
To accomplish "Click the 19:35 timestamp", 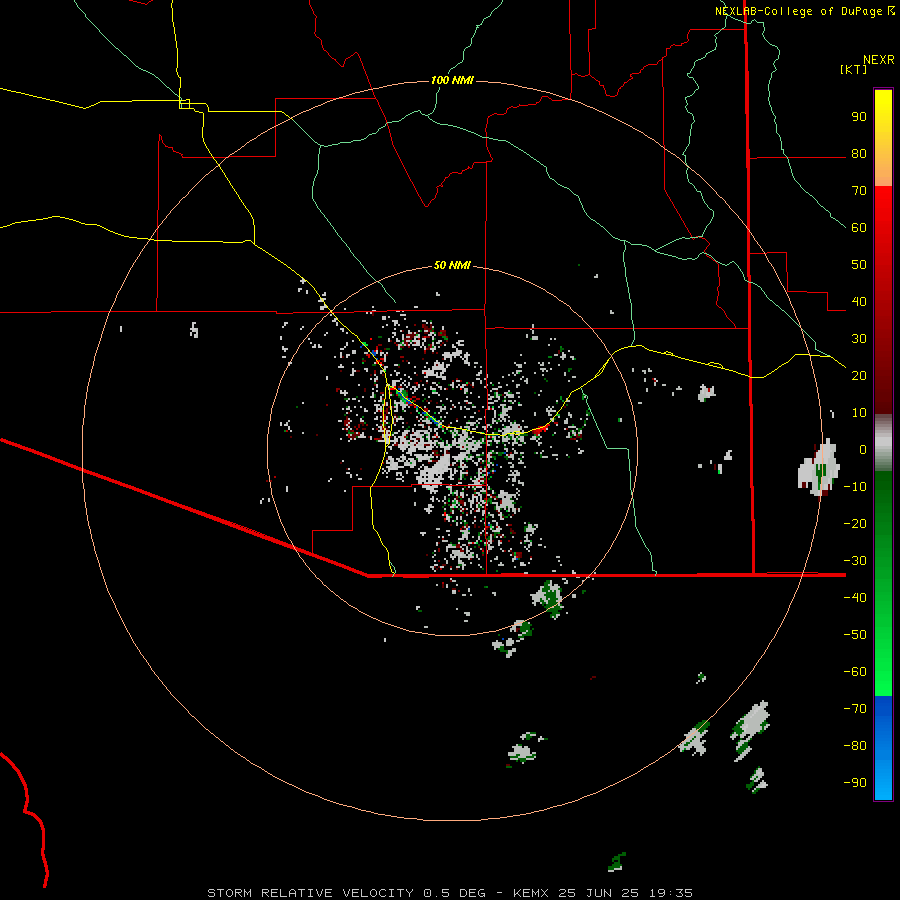I will [x=671, y=893].
